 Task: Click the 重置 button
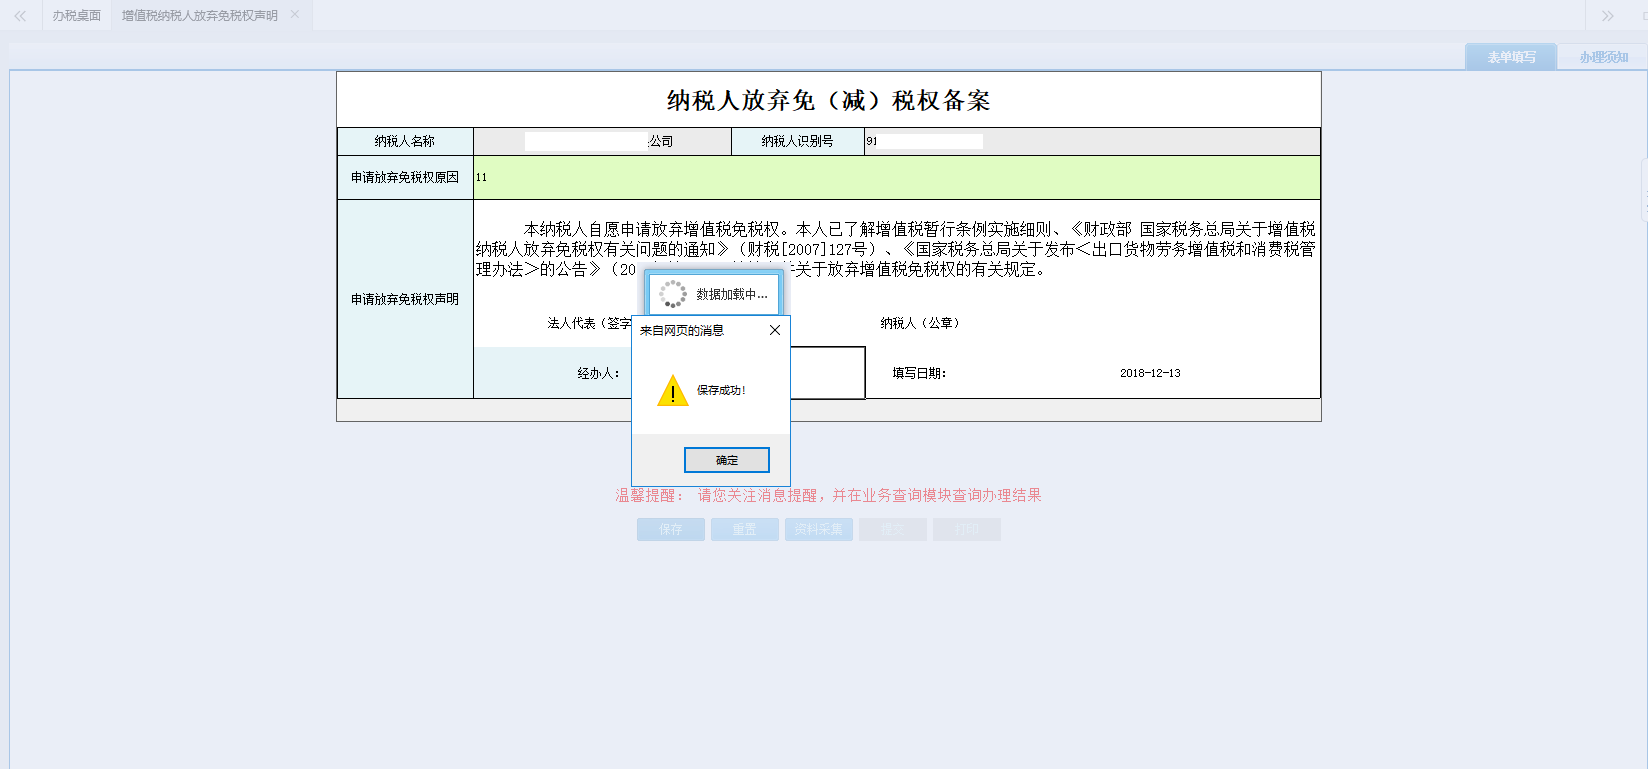(x=745, y=529)
